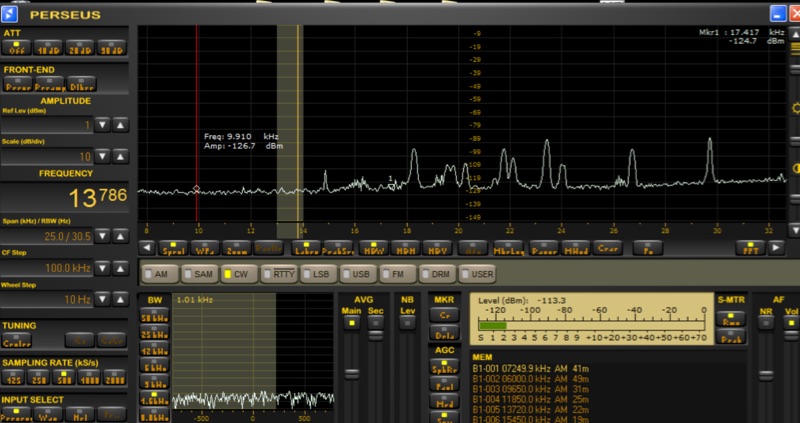
Task: Select AM demodulation mode
Action: 160,274
